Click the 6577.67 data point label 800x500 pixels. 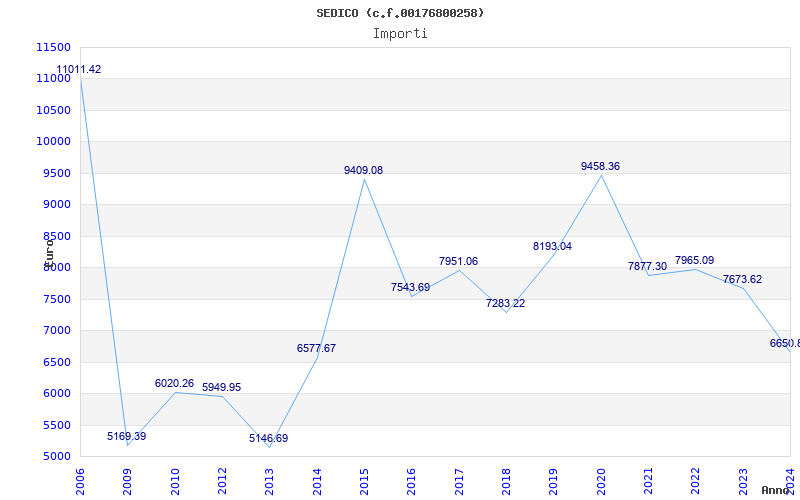316,348
